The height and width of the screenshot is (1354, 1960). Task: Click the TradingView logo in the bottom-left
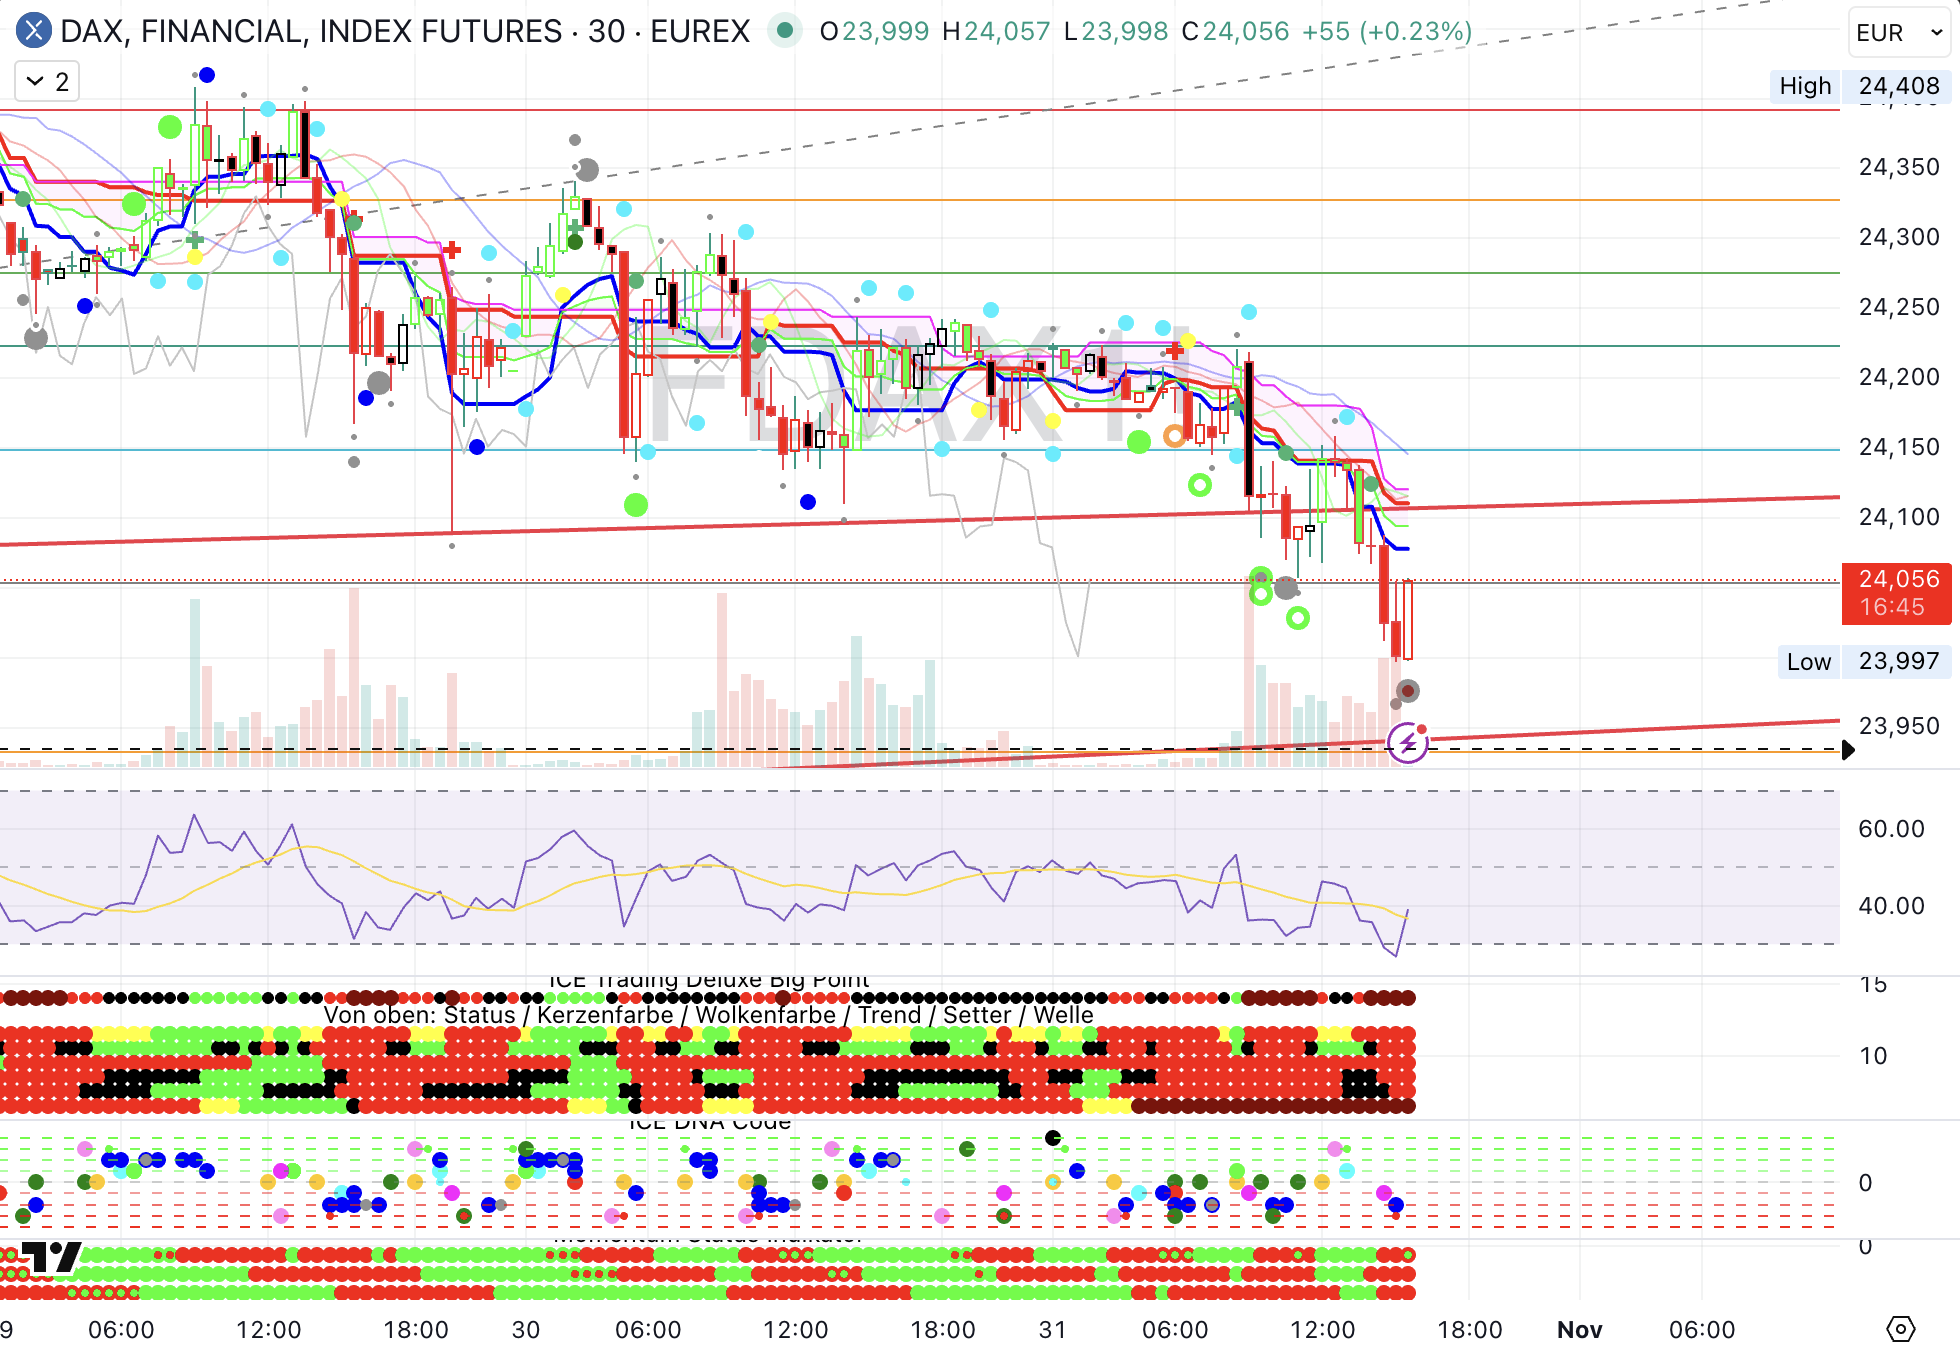(50, 1257)
